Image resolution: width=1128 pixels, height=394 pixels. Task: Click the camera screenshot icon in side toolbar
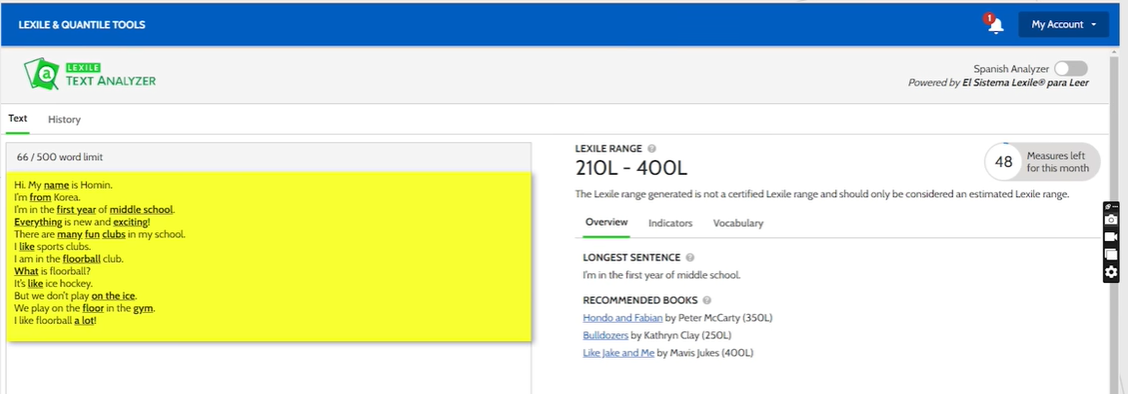[x=1111, y=219]
